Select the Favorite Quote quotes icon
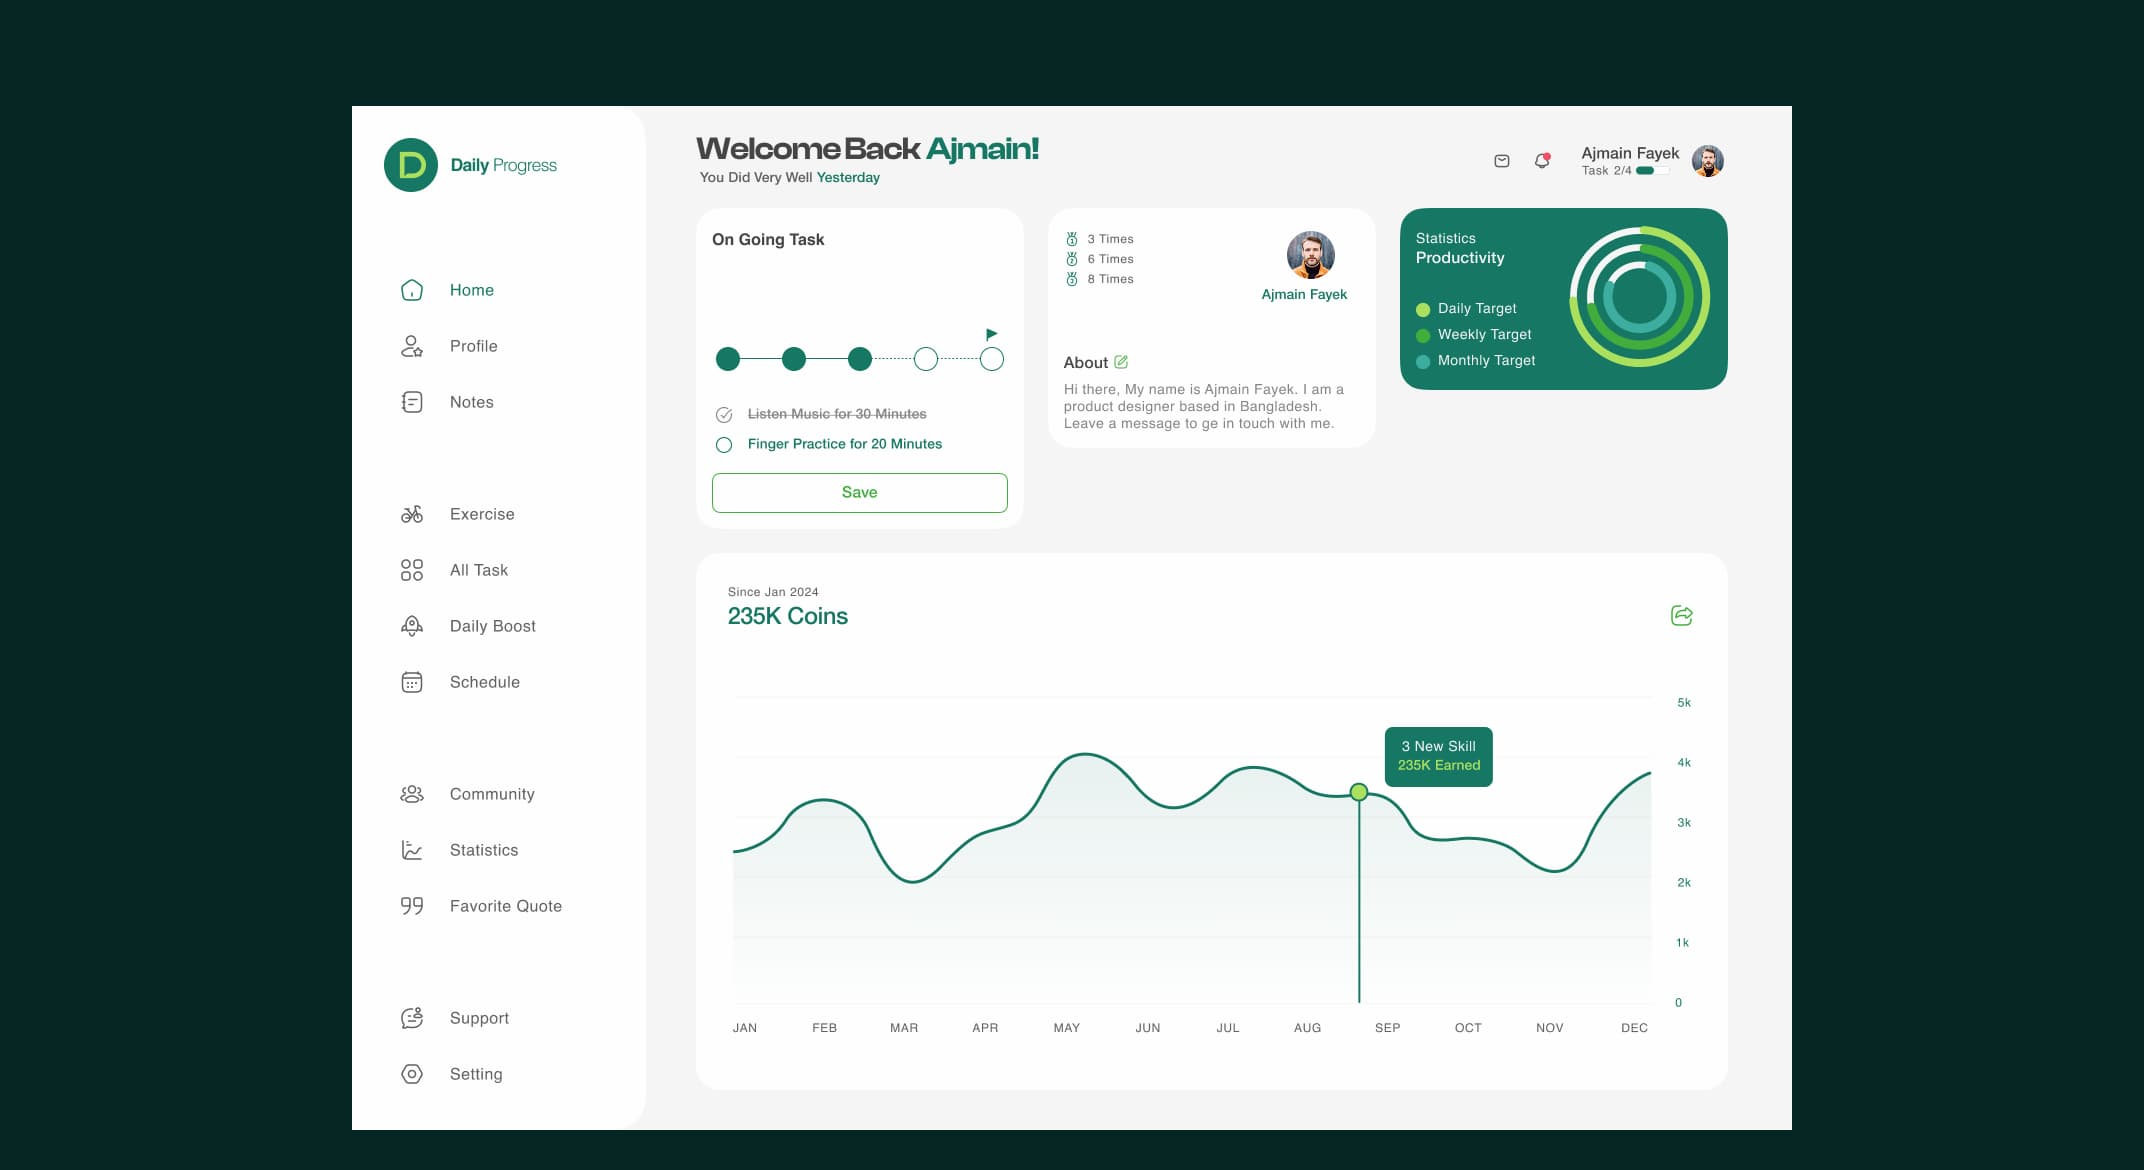This screenshot has width=2144, height=1170. pos(410,905)
